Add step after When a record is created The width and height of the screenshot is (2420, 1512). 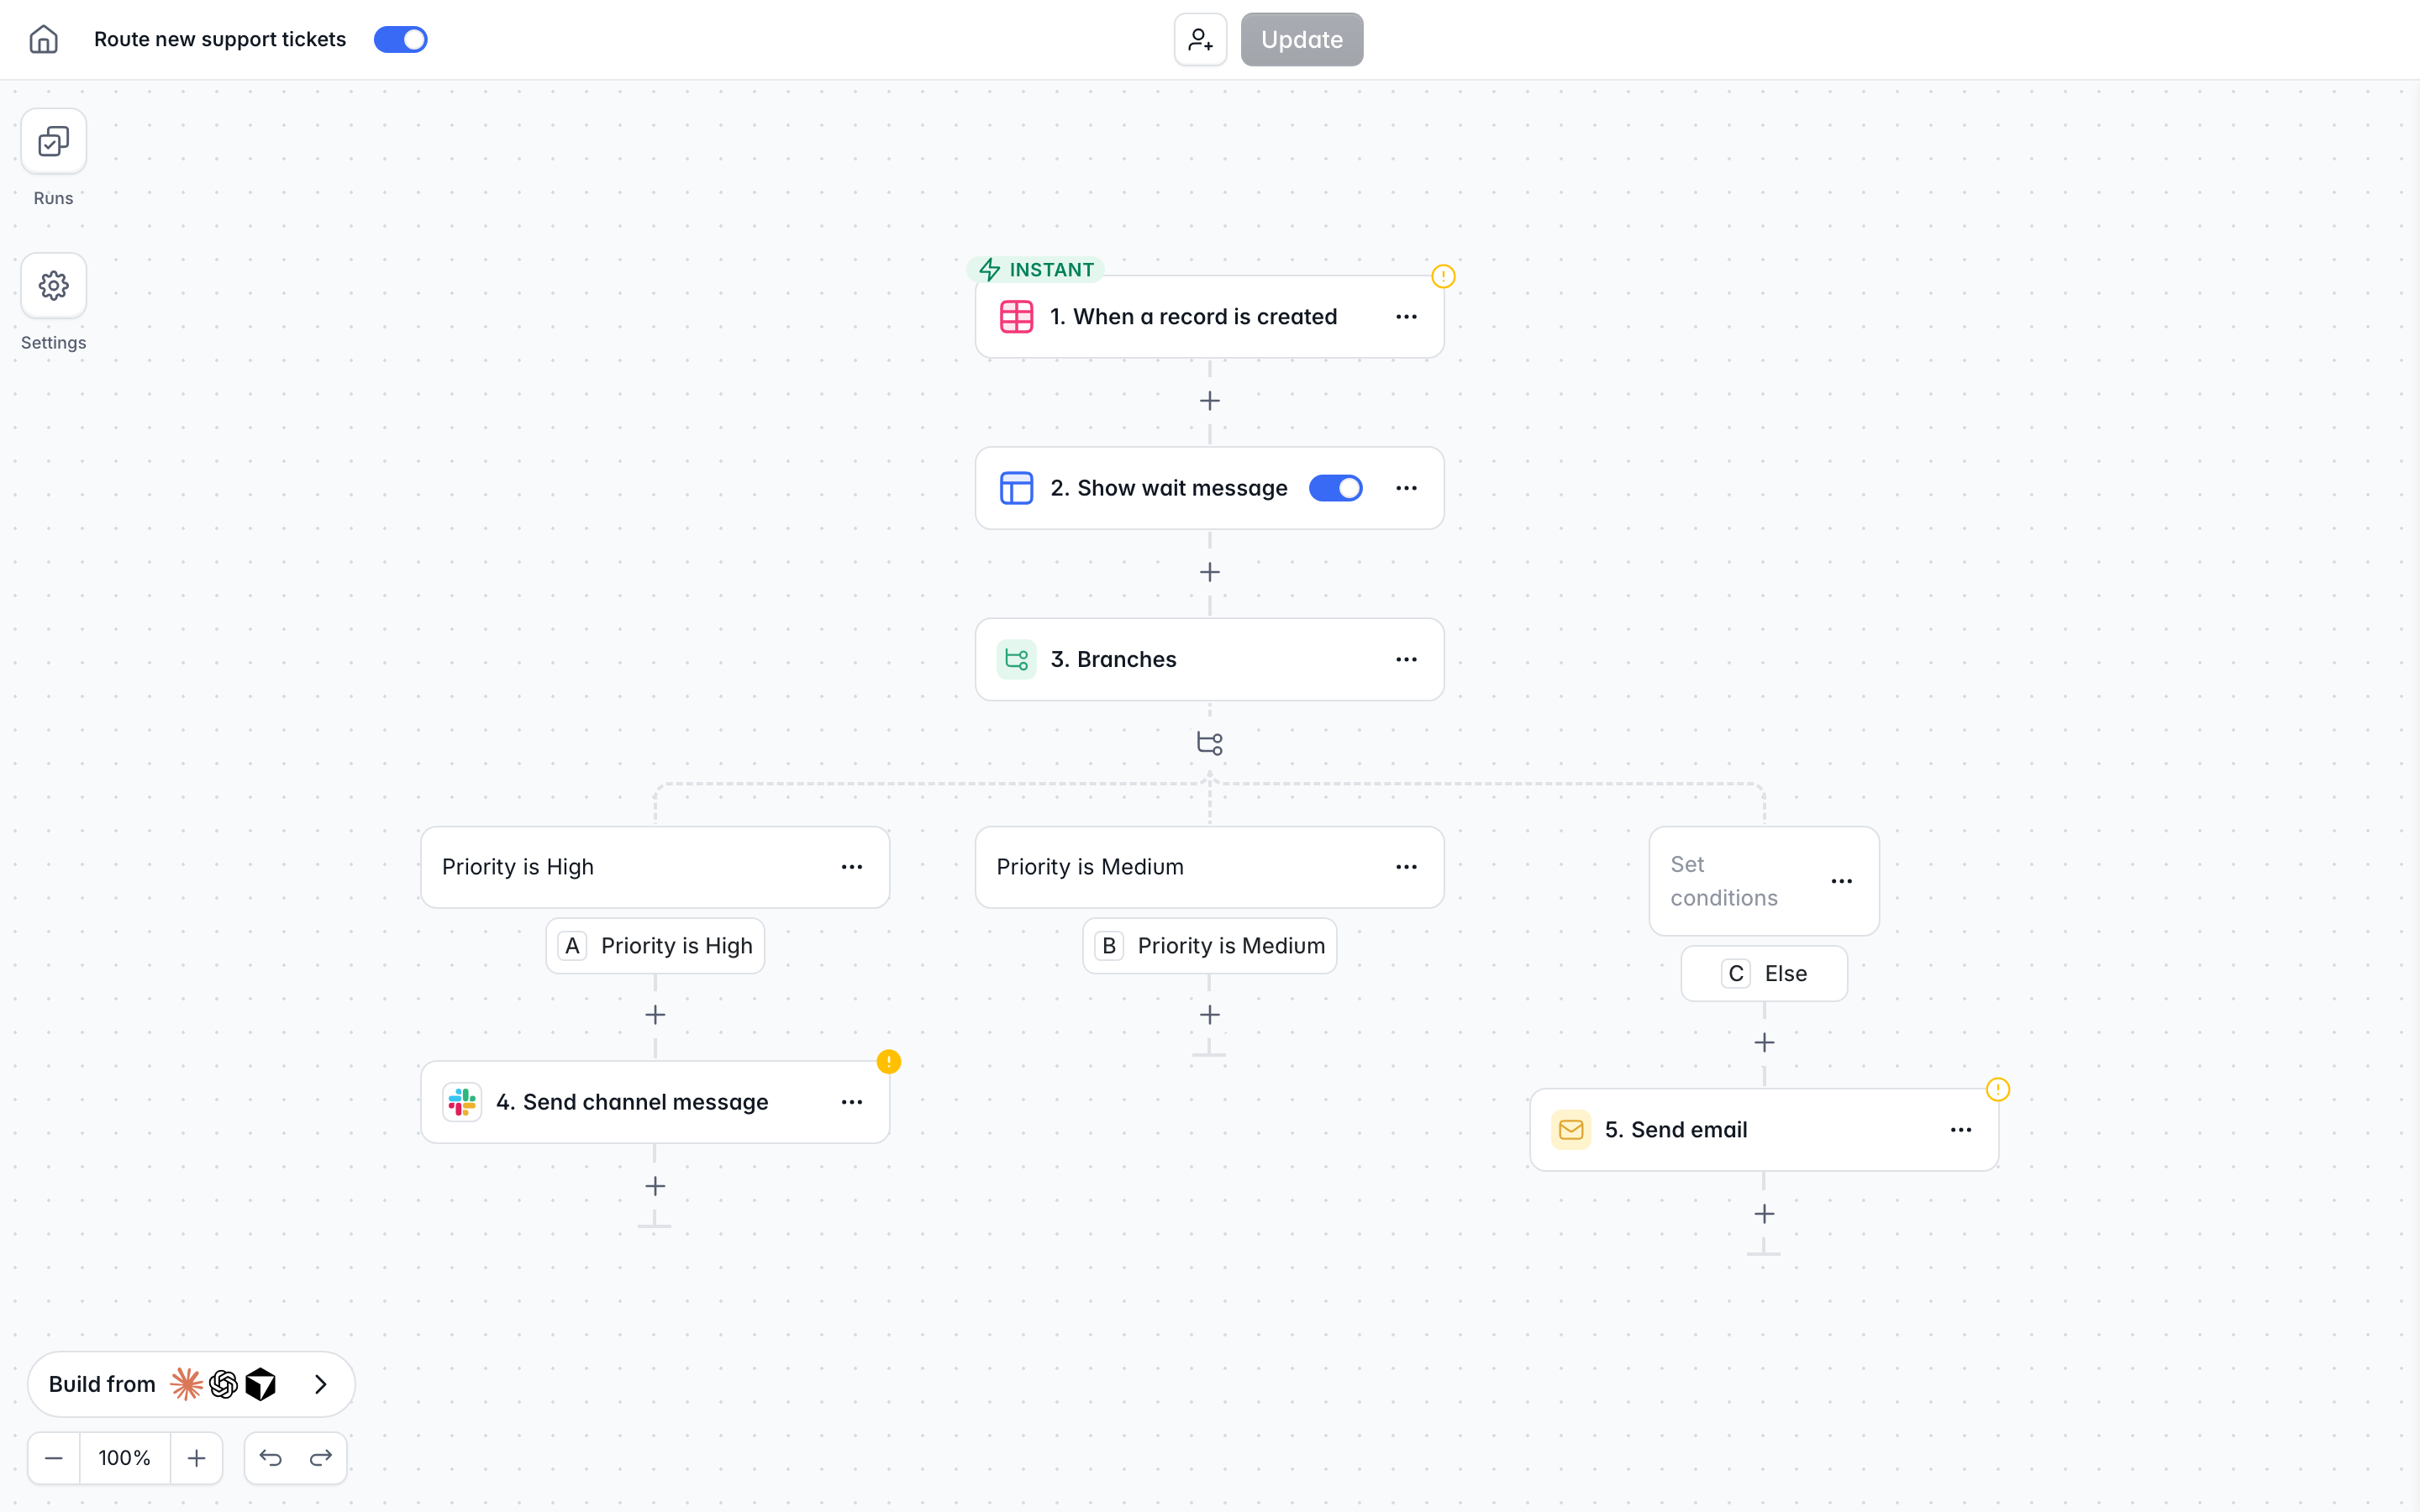pos(1209,401)
